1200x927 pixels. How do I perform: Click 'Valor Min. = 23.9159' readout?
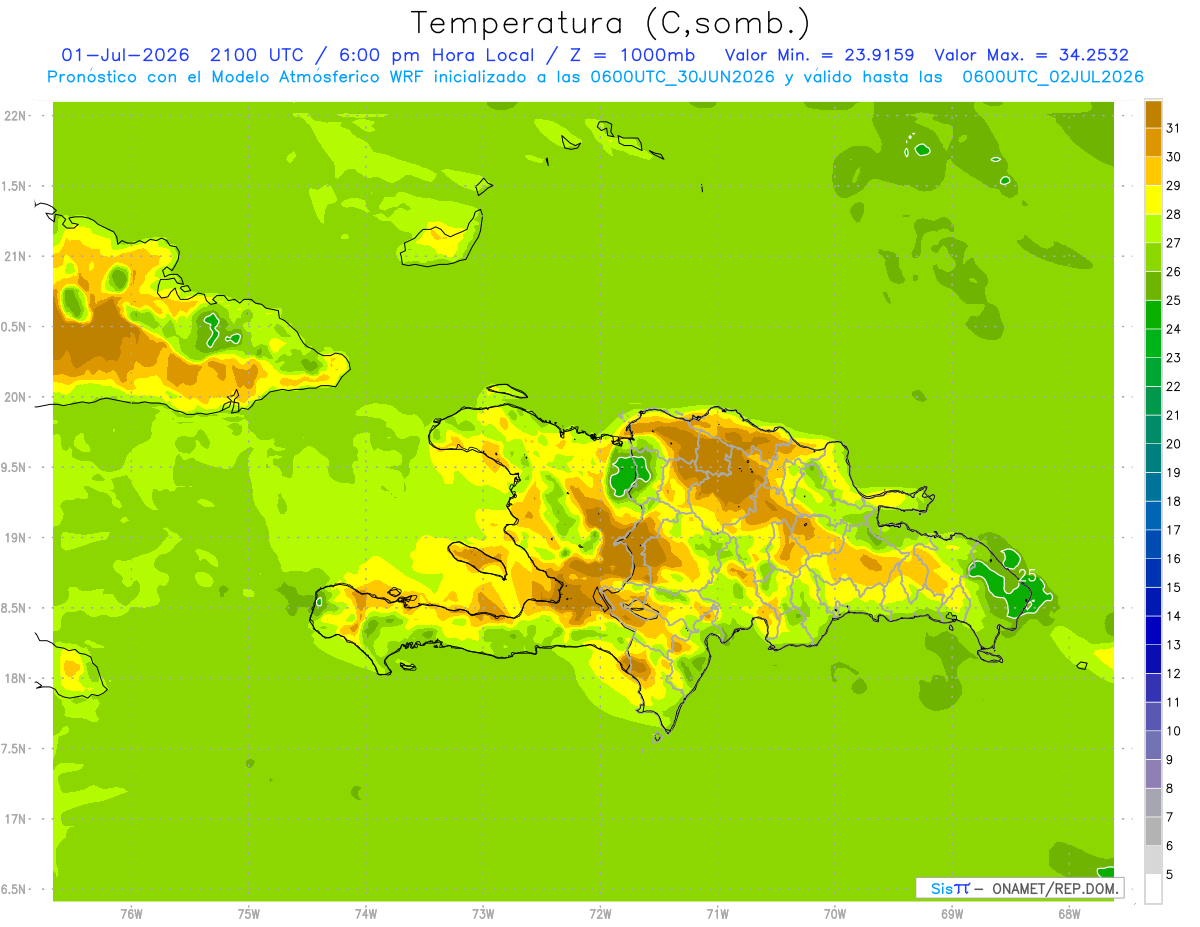(819, 55)
